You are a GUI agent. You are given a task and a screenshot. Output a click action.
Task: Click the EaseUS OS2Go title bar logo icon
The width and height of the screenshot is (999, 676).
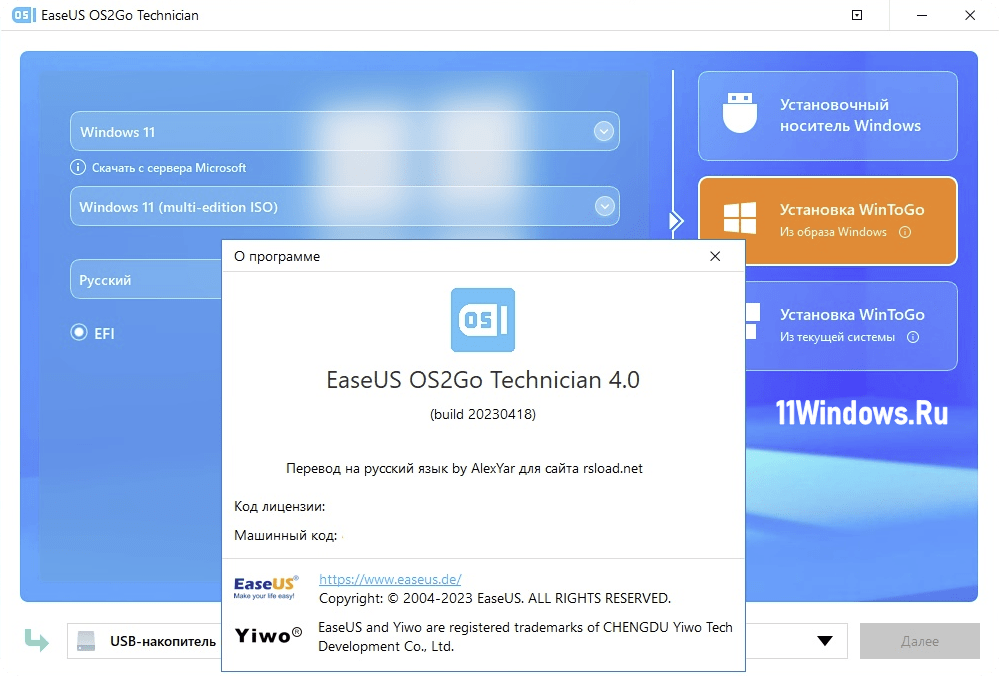pyautogui.click(x=24, y=15)
